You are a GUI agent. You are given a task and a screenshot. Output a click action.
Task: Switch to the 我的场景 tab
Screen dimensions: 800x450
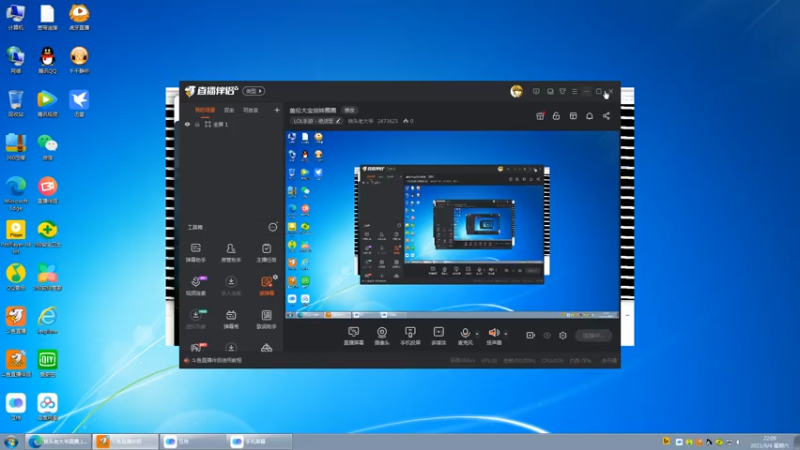click(205, 110)
